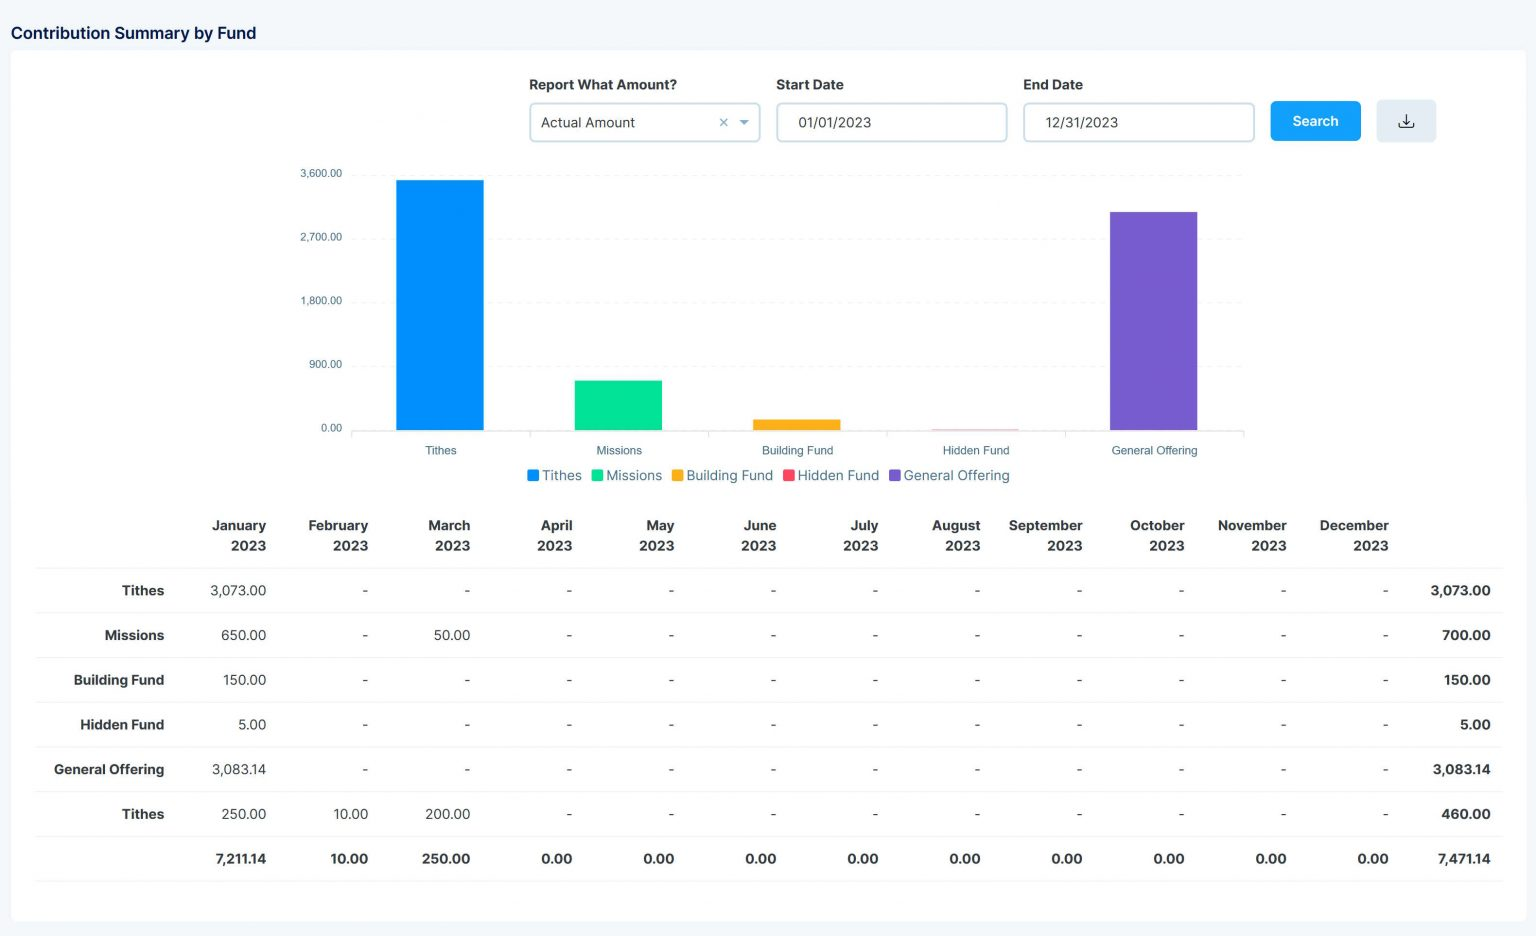Clear the Actual Amount selection with the x icon
Viewport: 1536px width, 936px height.
click(723, 123)
